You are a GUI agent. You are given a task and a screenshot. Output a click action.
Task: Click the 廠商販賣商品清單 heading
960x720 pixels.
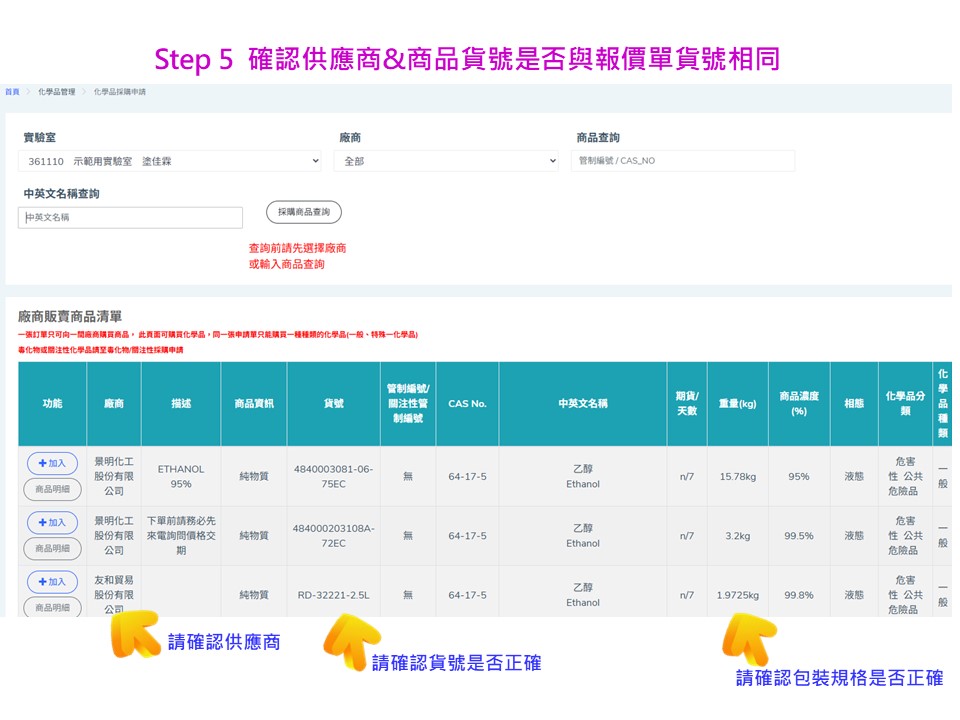70,317
